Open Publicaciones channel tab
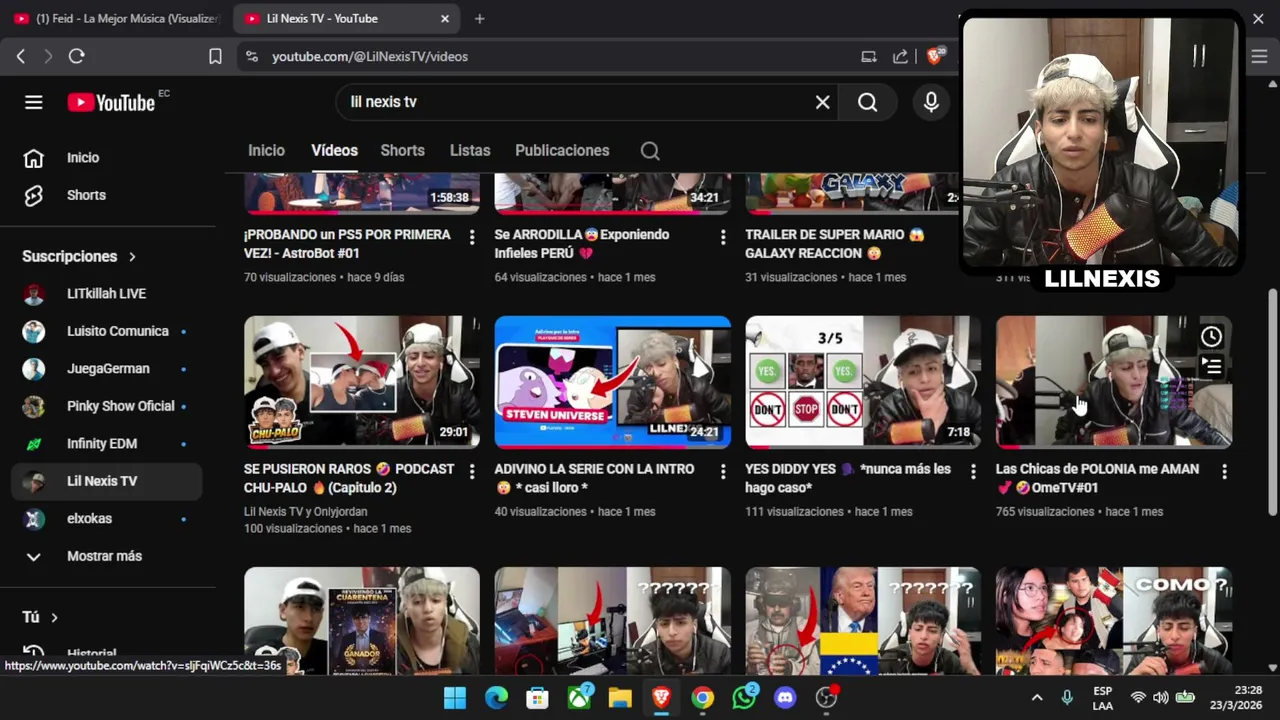The width and height of the screenshot is (1280, 720). [x=562, y=151]
